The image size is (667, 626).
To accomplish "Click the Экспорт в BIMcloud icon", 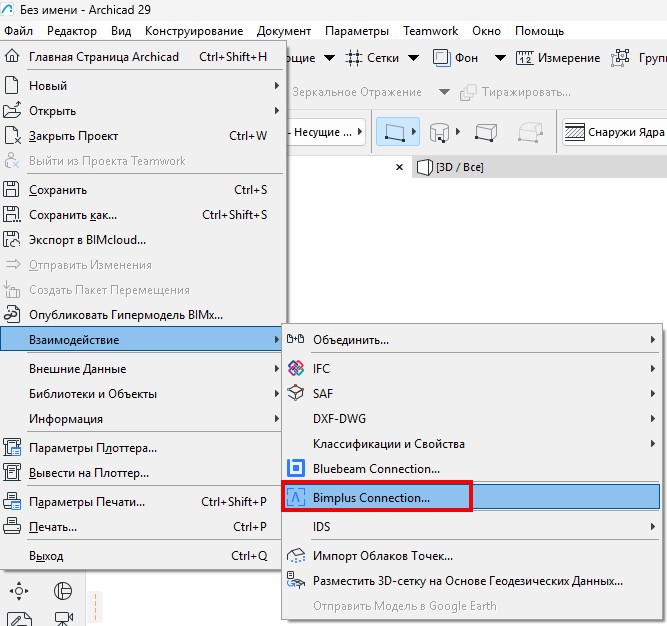I will tap(11, 239).
